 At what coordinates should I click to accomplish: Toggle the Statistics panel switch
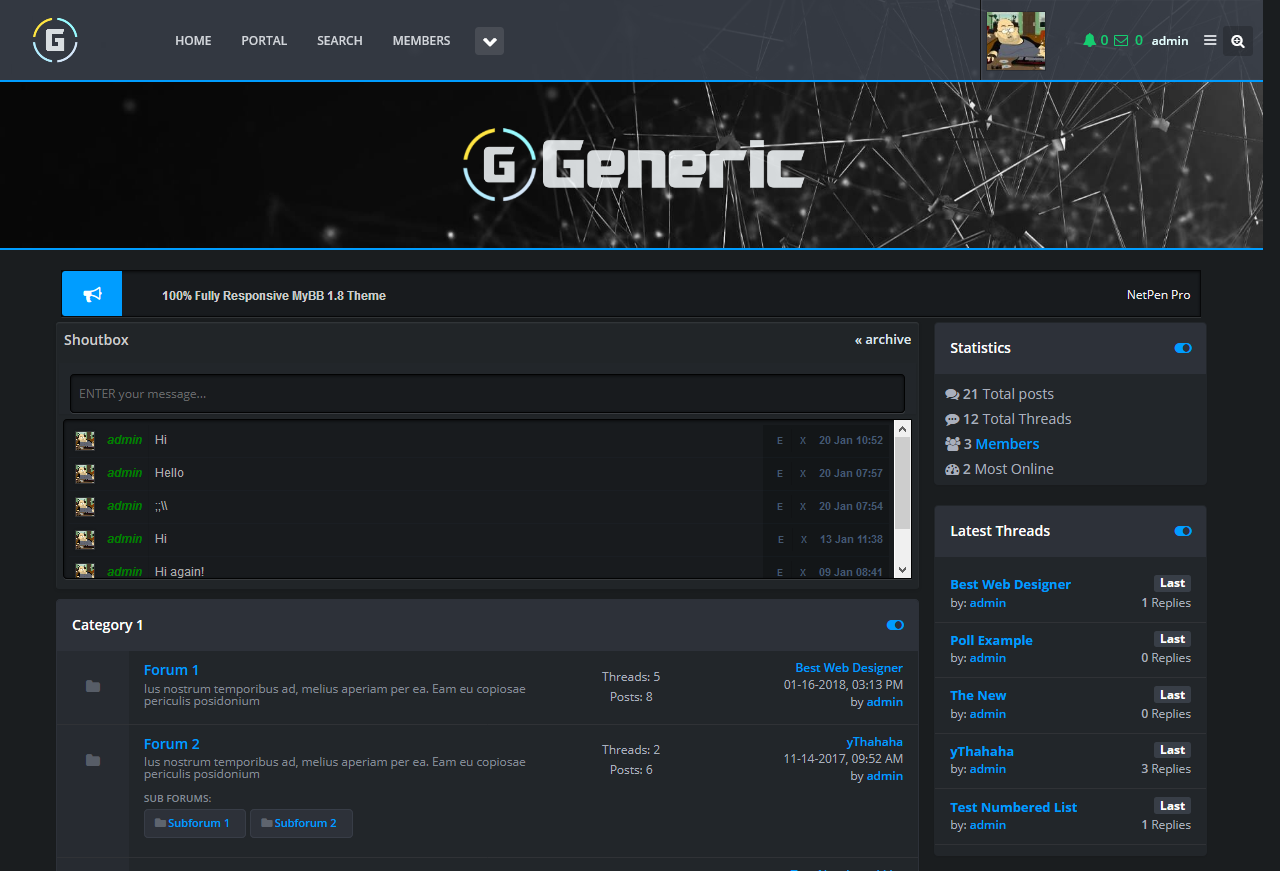click(x=1182, y=348)
